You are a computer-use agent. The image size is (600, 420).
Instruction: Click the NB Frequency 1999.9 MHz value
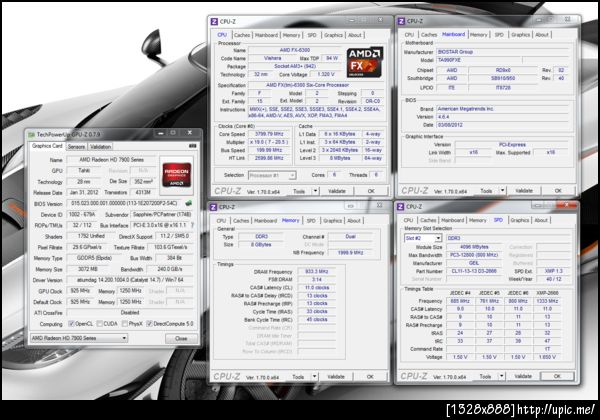(x=350, y=252)
